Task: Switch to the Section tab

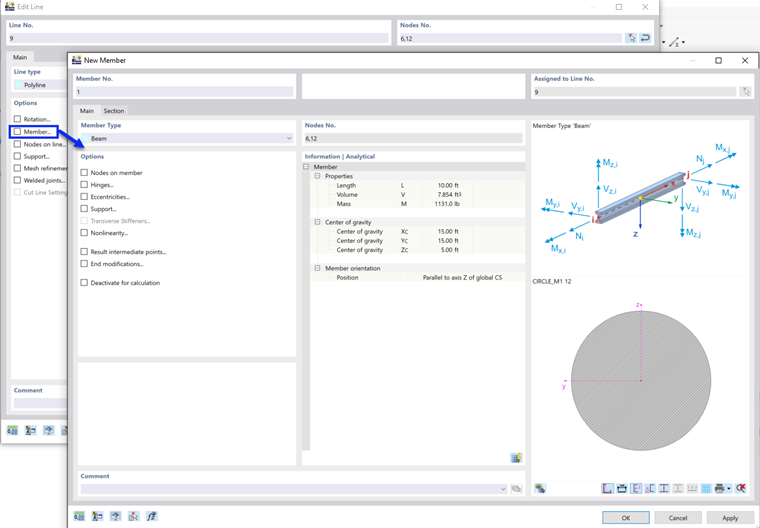Action: click(x=114, y=111)
